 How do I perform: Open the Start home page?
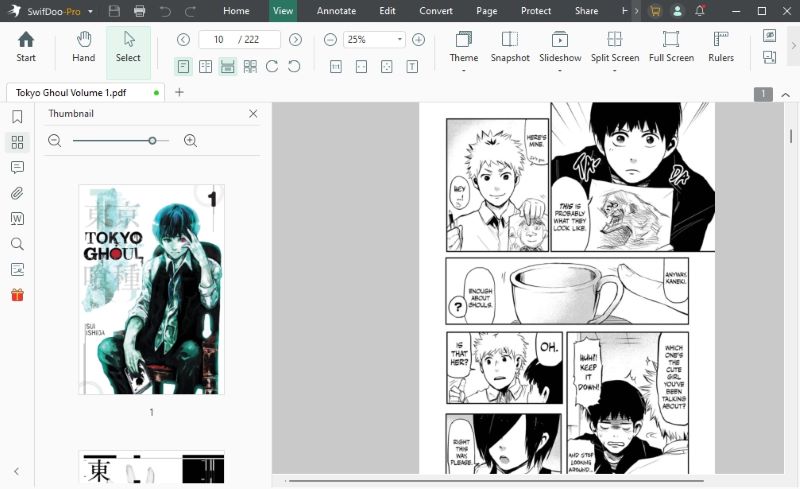(x=26, y=47)
